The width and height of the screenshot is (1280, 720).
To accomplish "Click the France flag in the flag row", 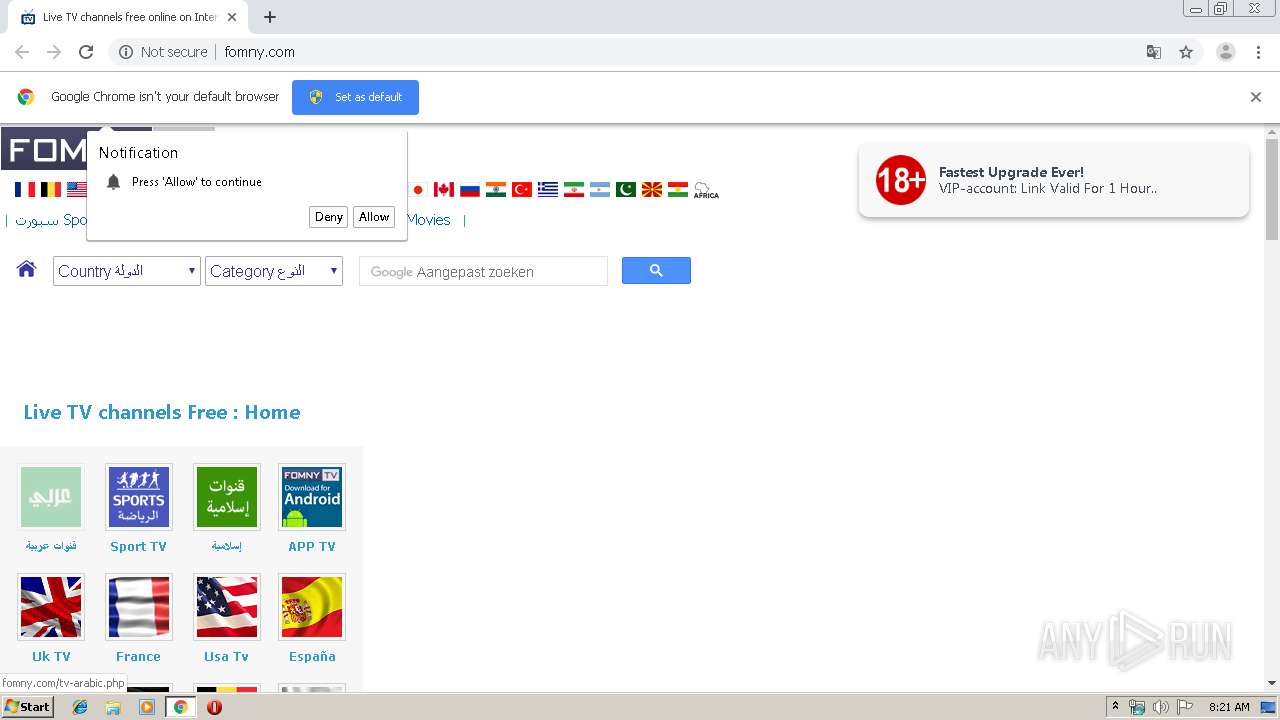I will click(25, 189).
